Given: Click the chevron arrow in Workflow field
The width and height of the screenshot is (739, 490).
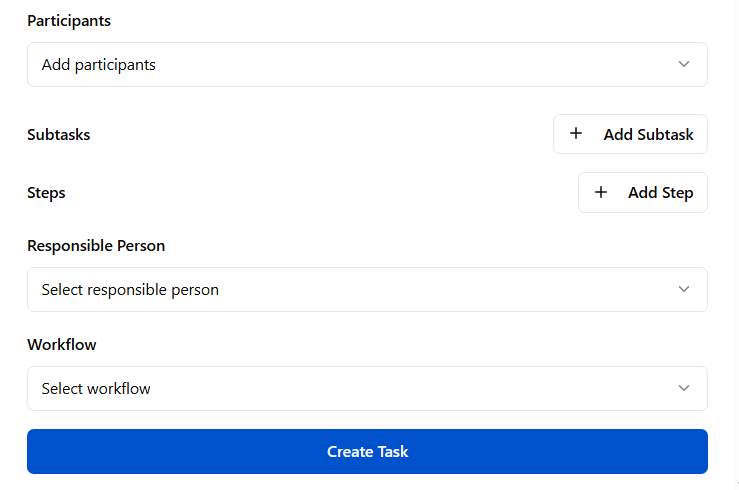Looking at the screenshot, I should pyautogui.click(x=684, y=388).
